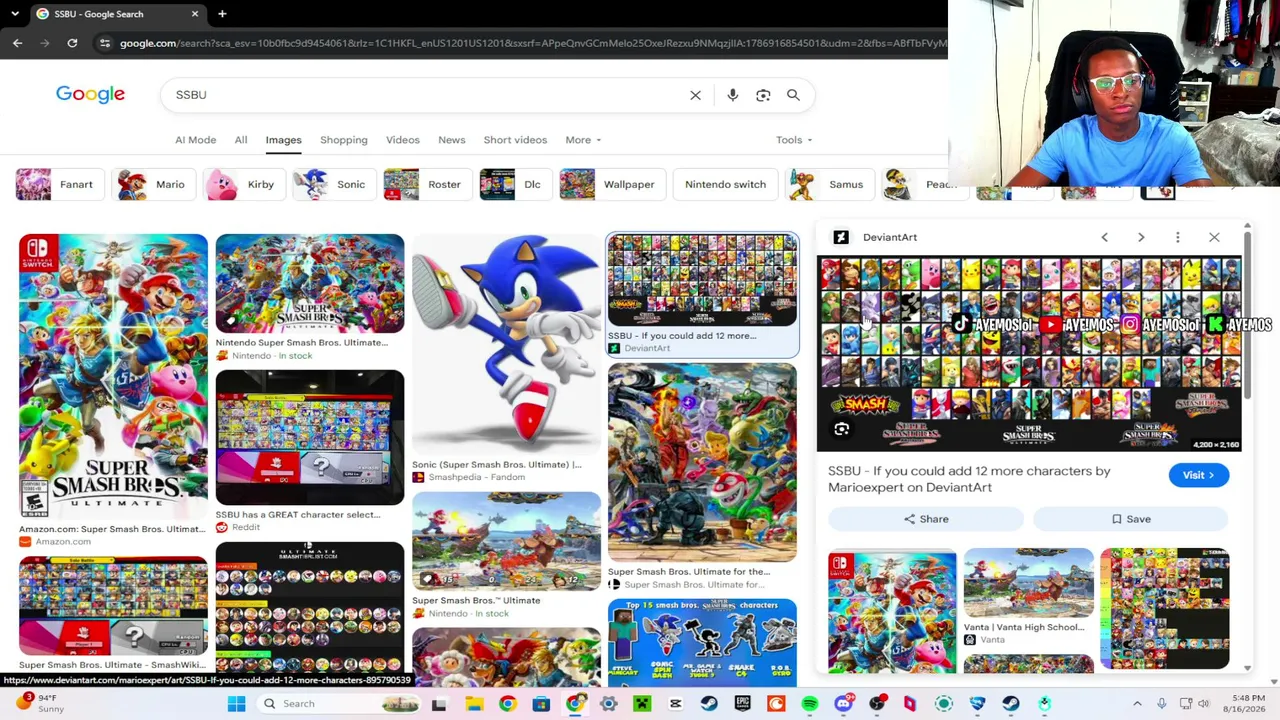Expand the More search categories dropdown
This screenshot has height=720, width=1280.
click(583, 140)
